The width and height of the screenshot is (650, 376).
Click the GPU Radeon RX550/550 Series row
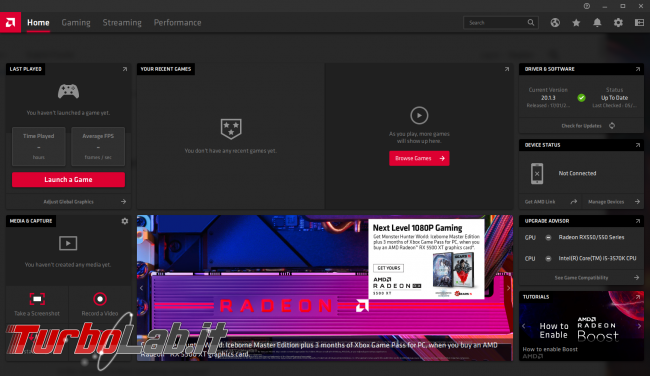581,238
